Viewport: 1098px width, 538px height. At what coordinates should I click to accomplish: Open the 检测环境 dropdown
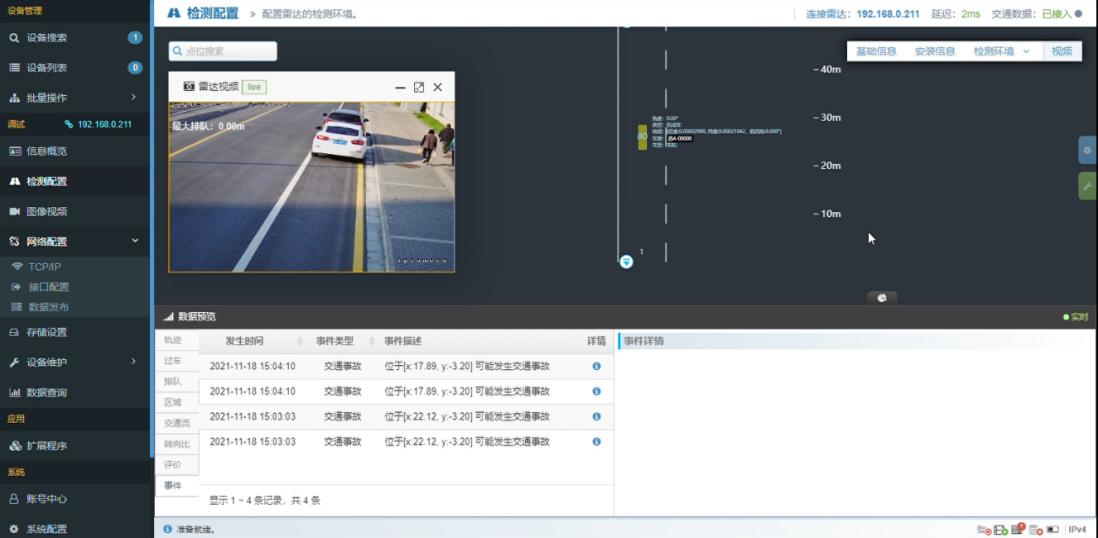1001,51
